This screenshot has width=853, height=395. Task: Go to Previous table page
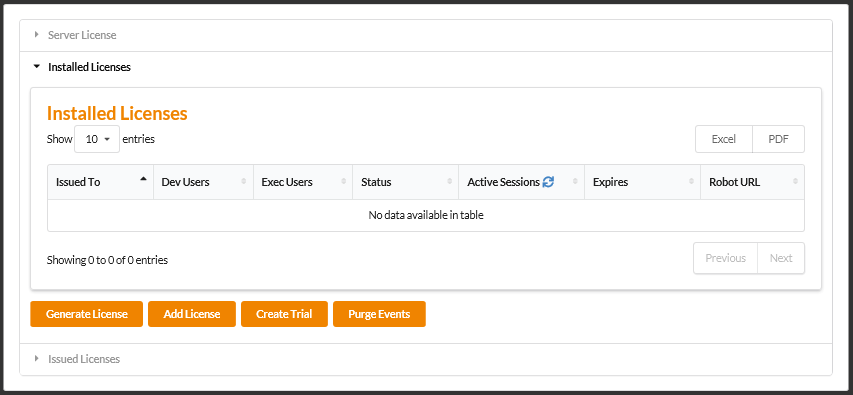pos(725,258)
